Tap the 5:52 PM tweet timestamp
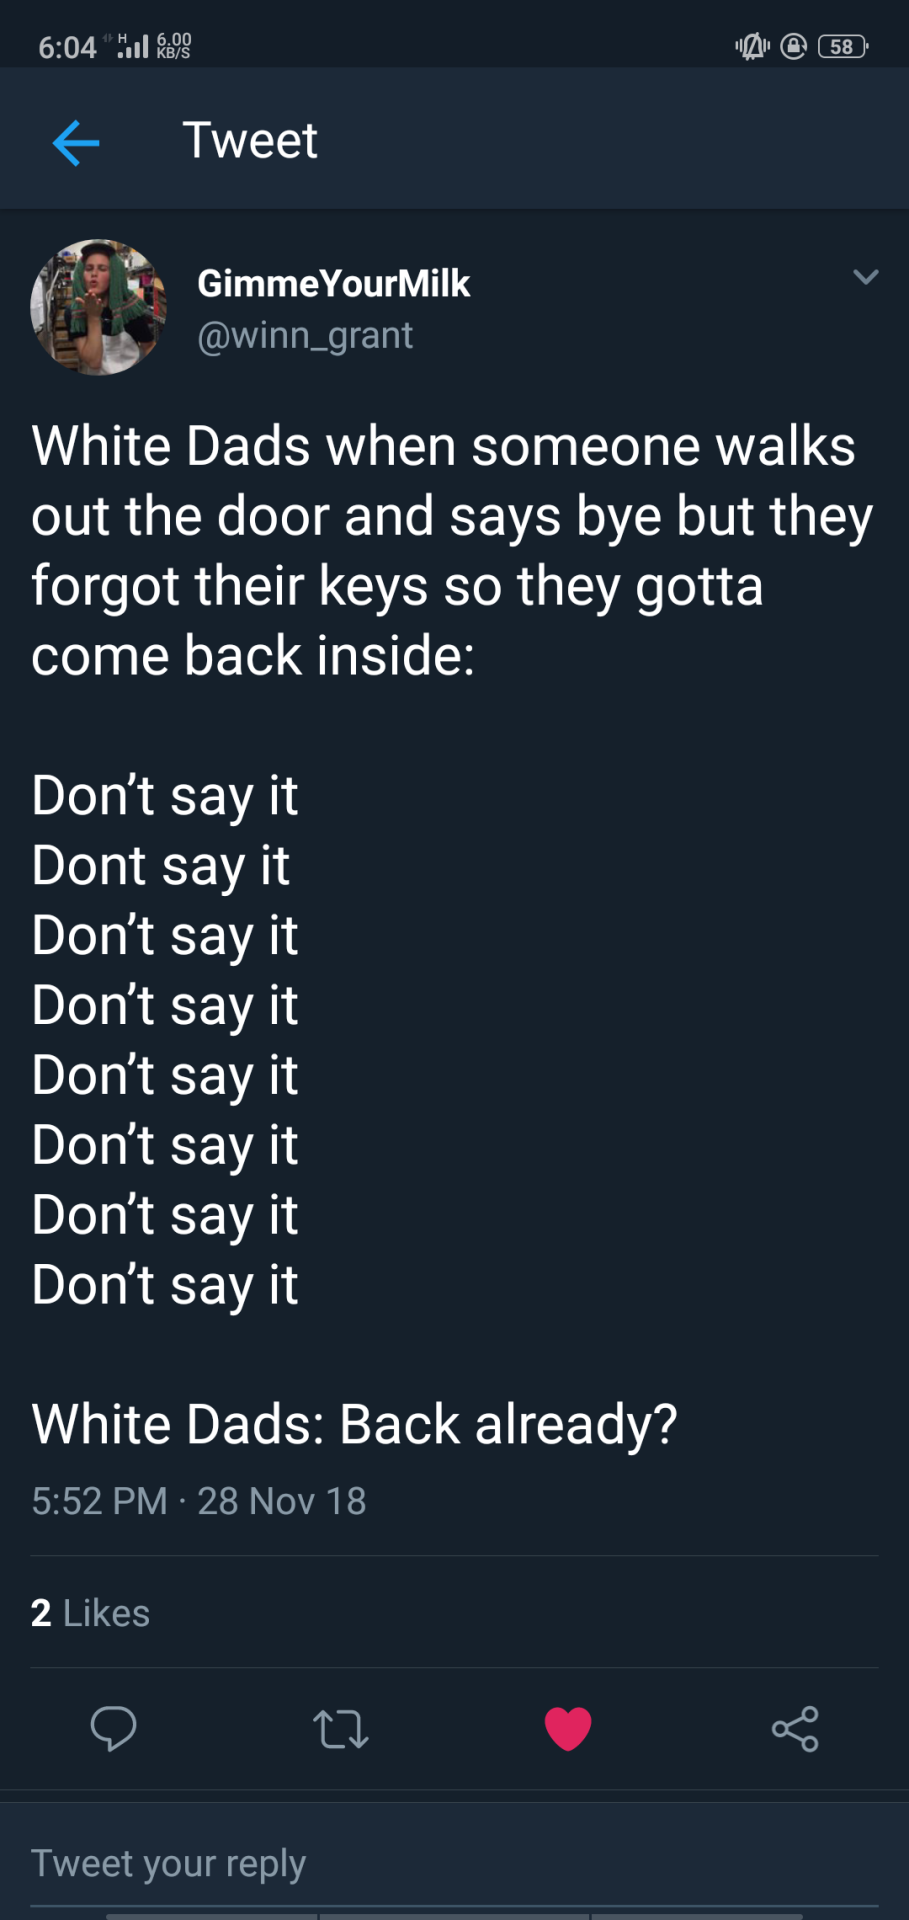This screenshot has height=1920, width=909. (99, 1501)
